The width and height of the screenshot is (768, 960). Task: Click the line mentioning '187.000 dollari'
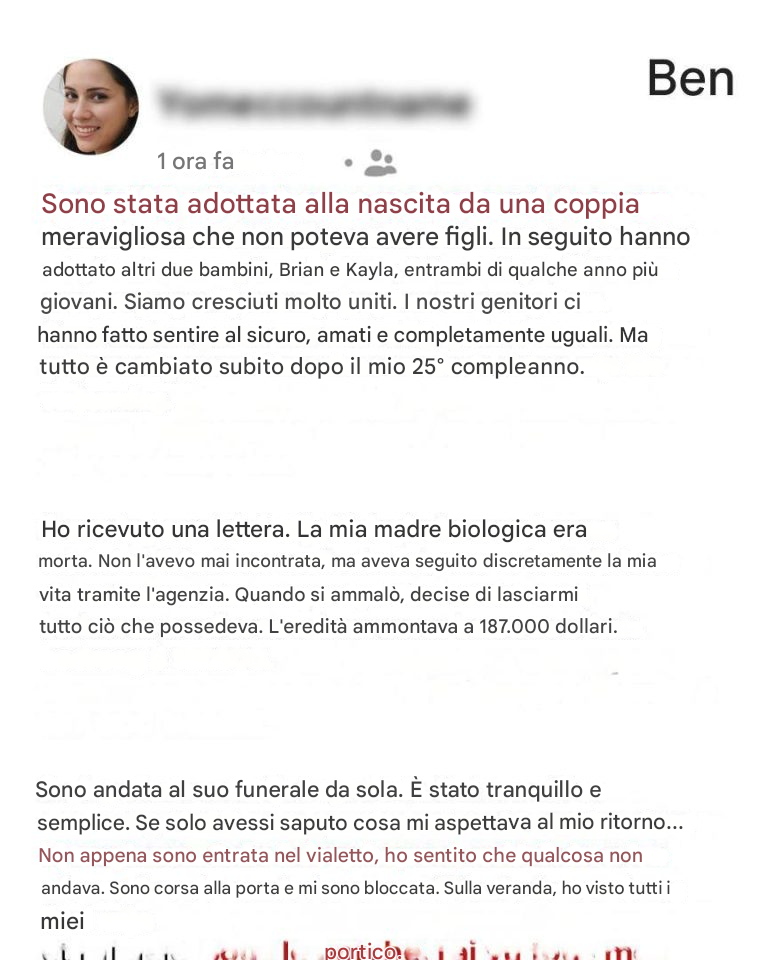(x=328, y=626)
